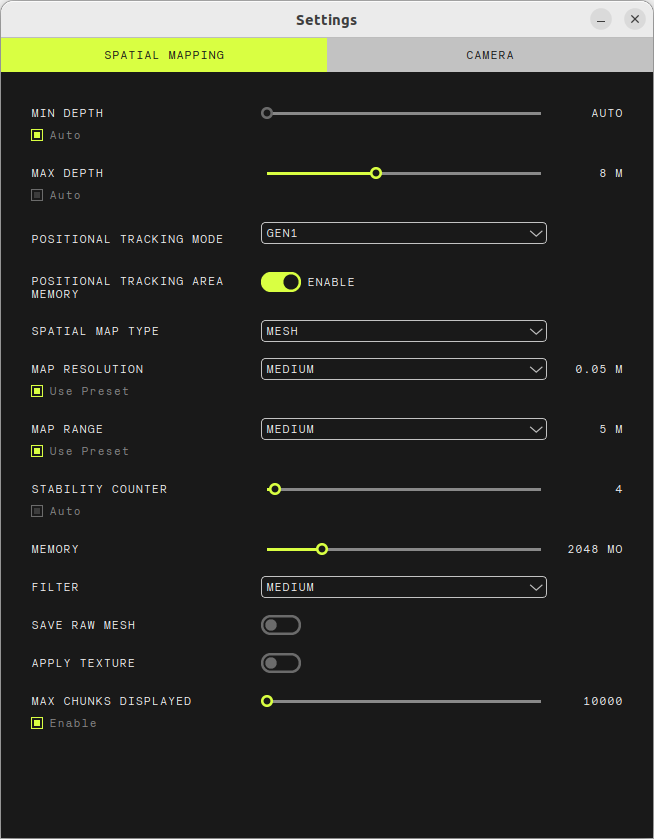Open the Positional Tracking Mode dropdown
Image resolution: width=654 pixels, height=839 pixels.
pyautogui.click(x=404, y=233)
